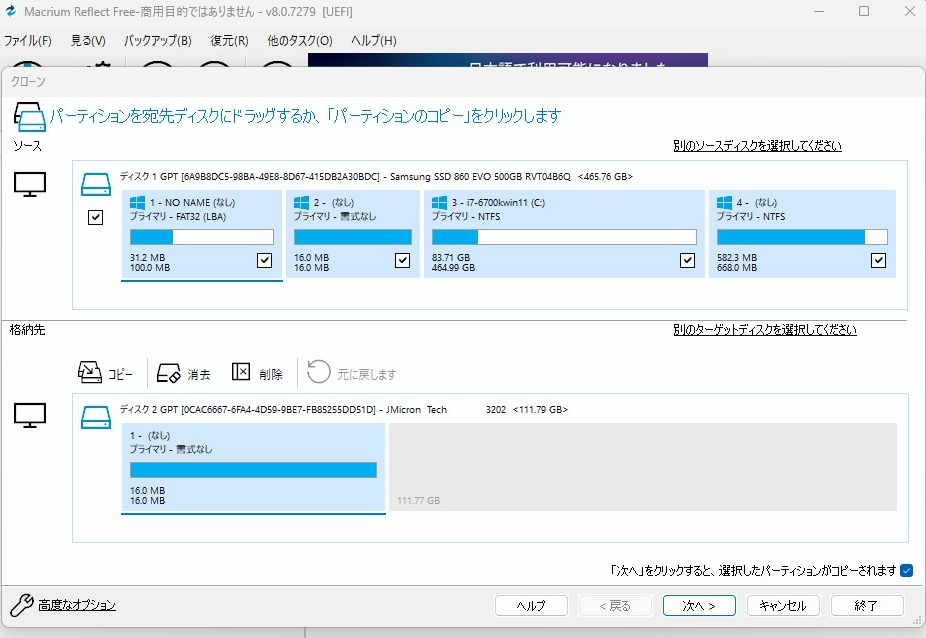Screen dimensions: 926x638
Task: Click the monitor icon in the ソース panel
Action: 32,183
